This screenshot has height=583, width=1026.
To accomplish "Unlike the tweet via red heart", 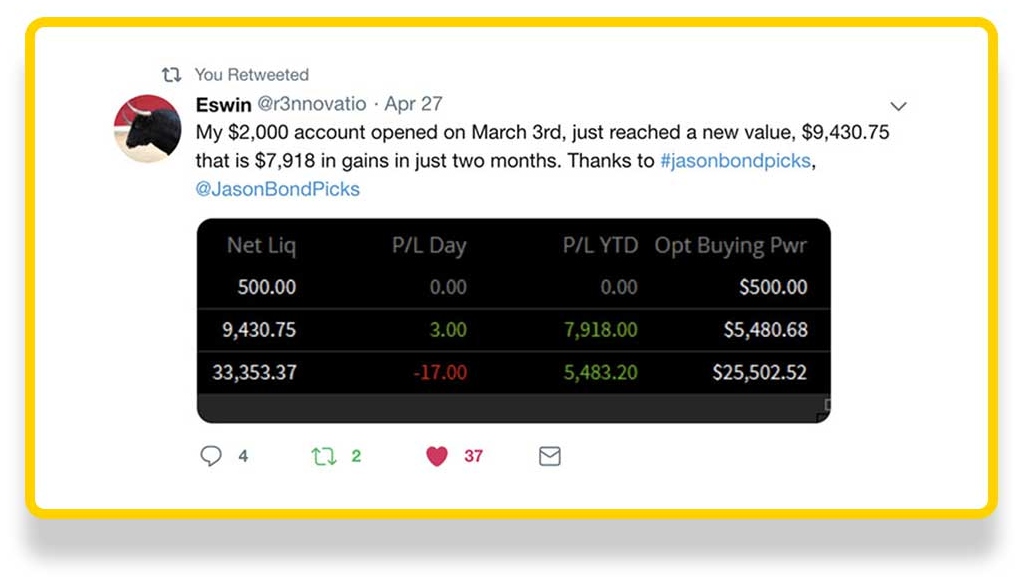I will pyautogui.click(x=437, y=455).
